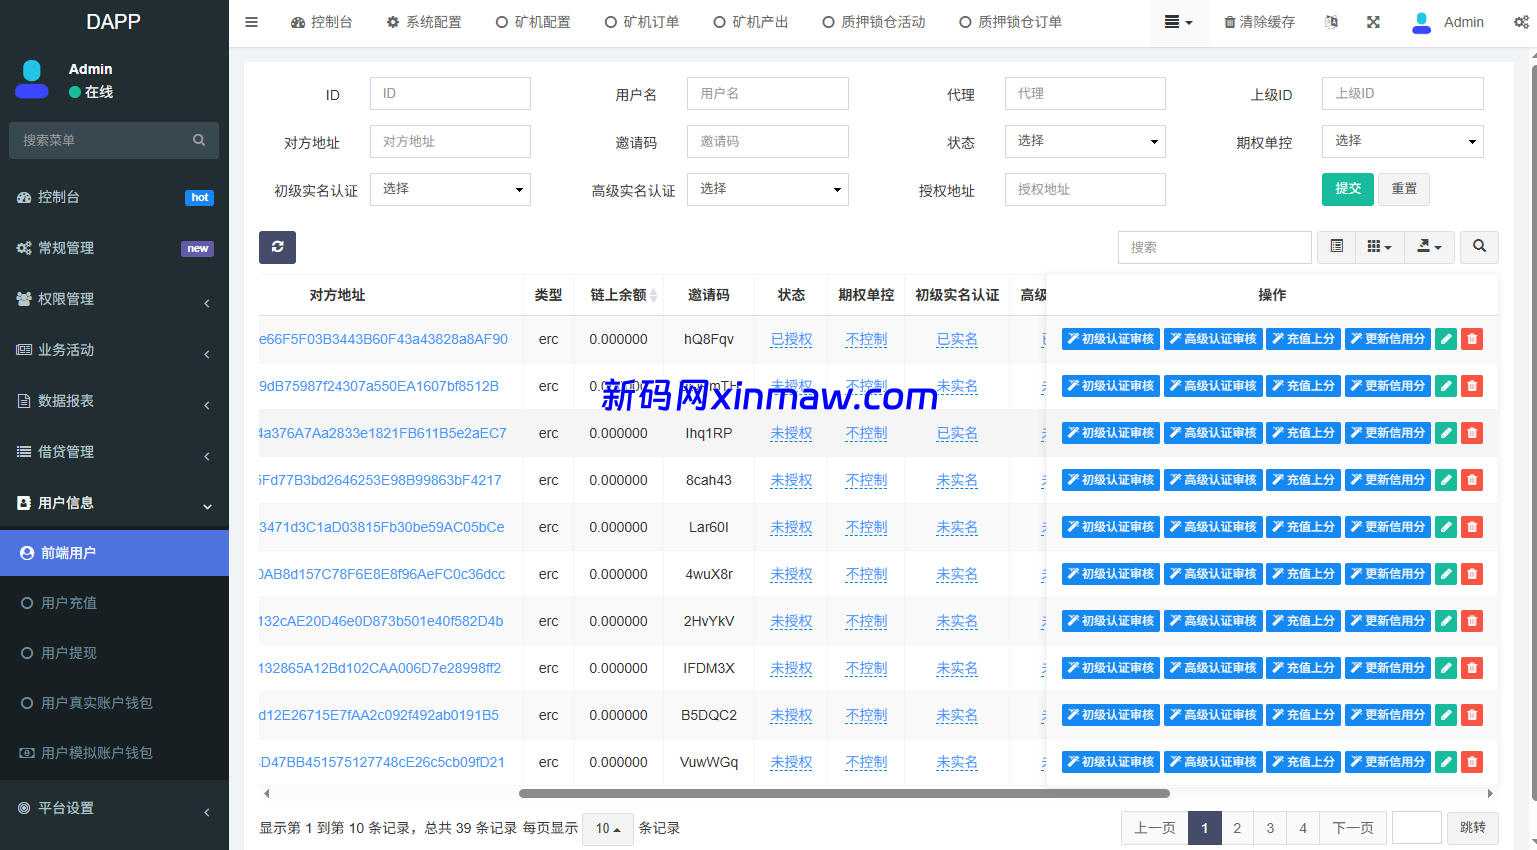1537x850 pixels.
Task: Open the language switch icon
Action: click(1331, 22)
